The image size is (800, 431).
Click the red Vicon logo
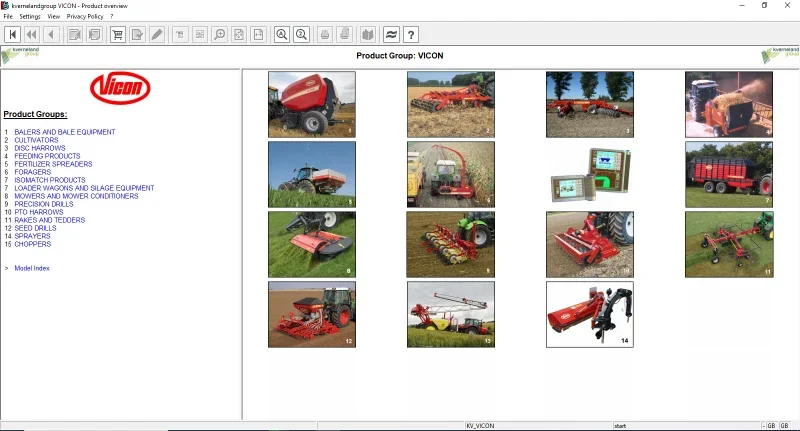pyautogui.click(x=120, y=88)
